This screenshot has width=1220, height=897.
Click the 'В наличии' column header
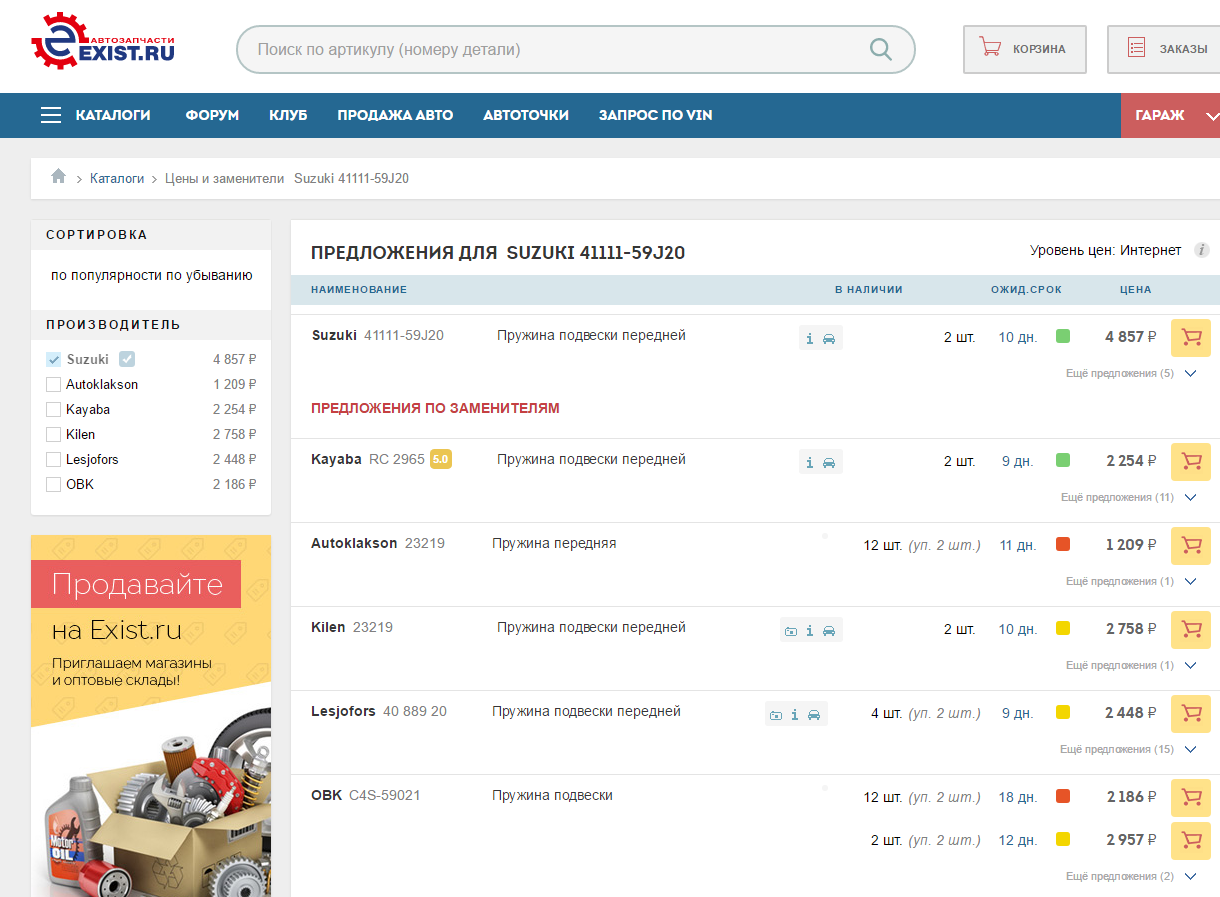click(x=869, y=290)
